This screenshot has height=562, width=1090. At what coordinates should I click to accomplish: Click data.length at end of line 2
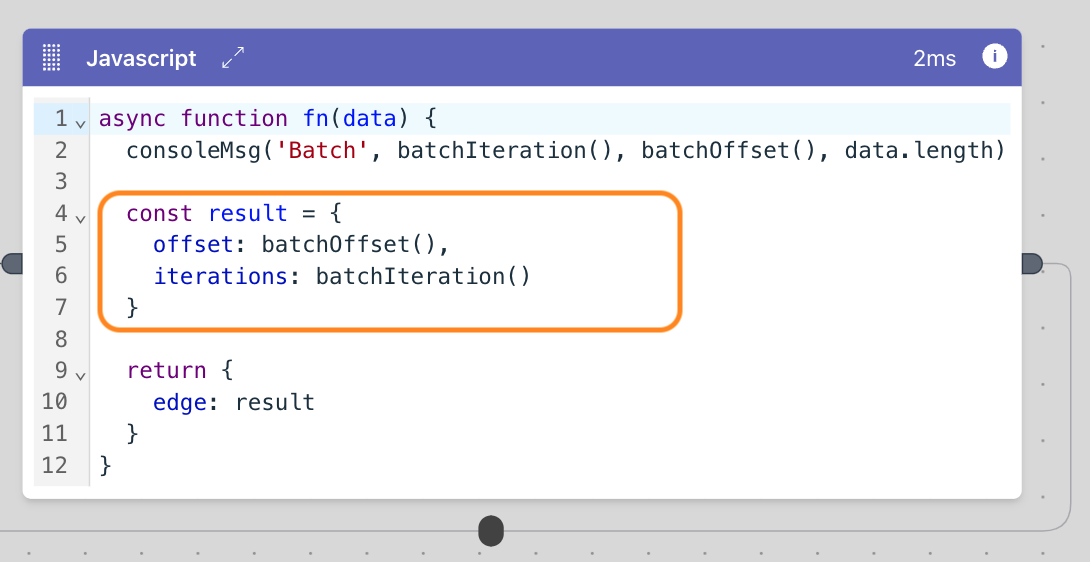(918, 150)
